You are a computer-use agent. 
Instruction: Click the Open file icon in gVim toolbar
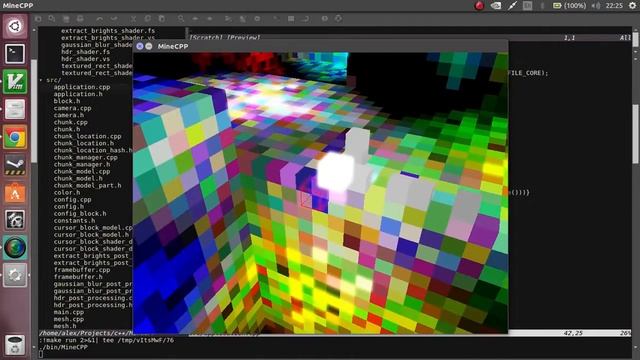(x=38, y=19)
